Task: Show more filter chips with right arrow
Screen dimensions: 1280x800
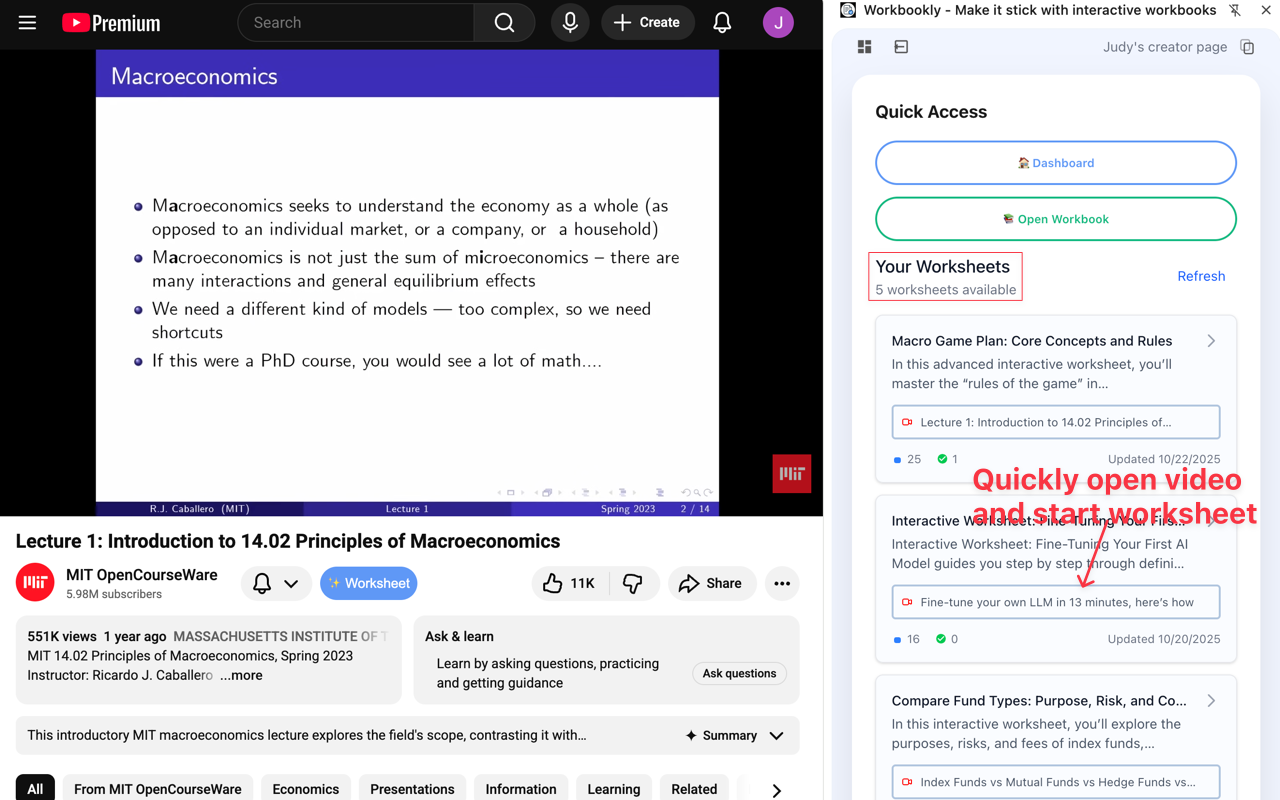Action: 777,789
